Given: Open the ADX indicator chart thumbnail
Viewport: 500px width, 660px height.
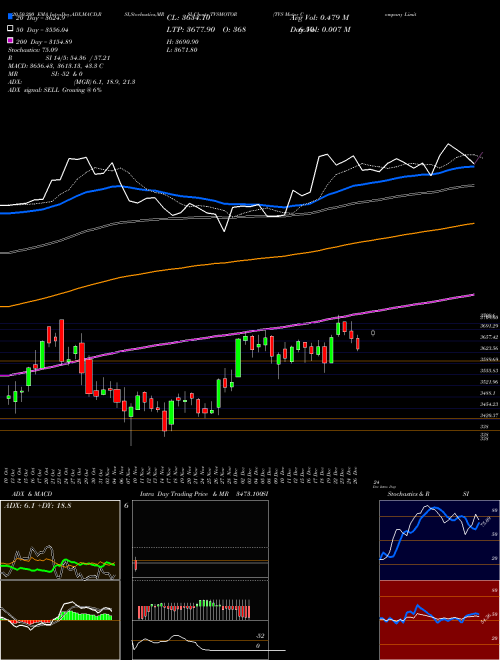Looking at the screenshot, I should 60,540.
